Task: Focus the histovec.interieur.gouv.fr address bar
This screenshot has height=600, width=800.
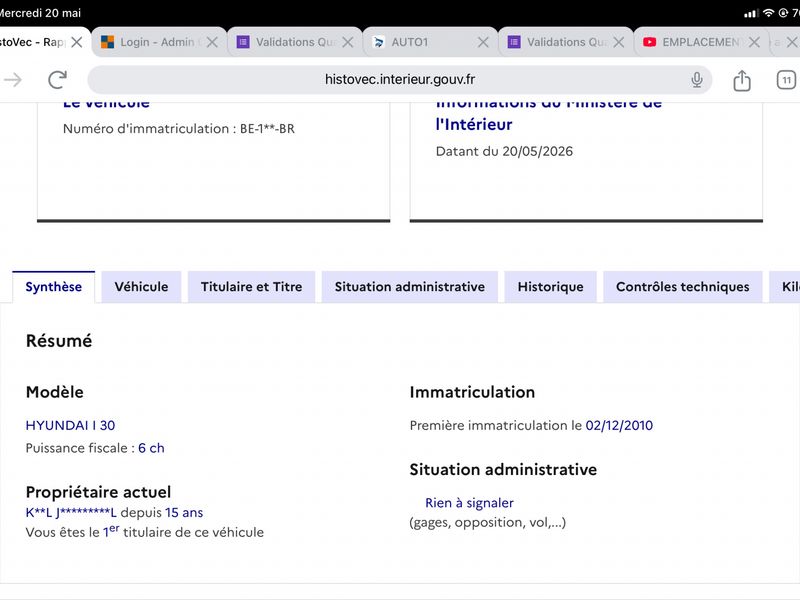Action: click(399, 80)
